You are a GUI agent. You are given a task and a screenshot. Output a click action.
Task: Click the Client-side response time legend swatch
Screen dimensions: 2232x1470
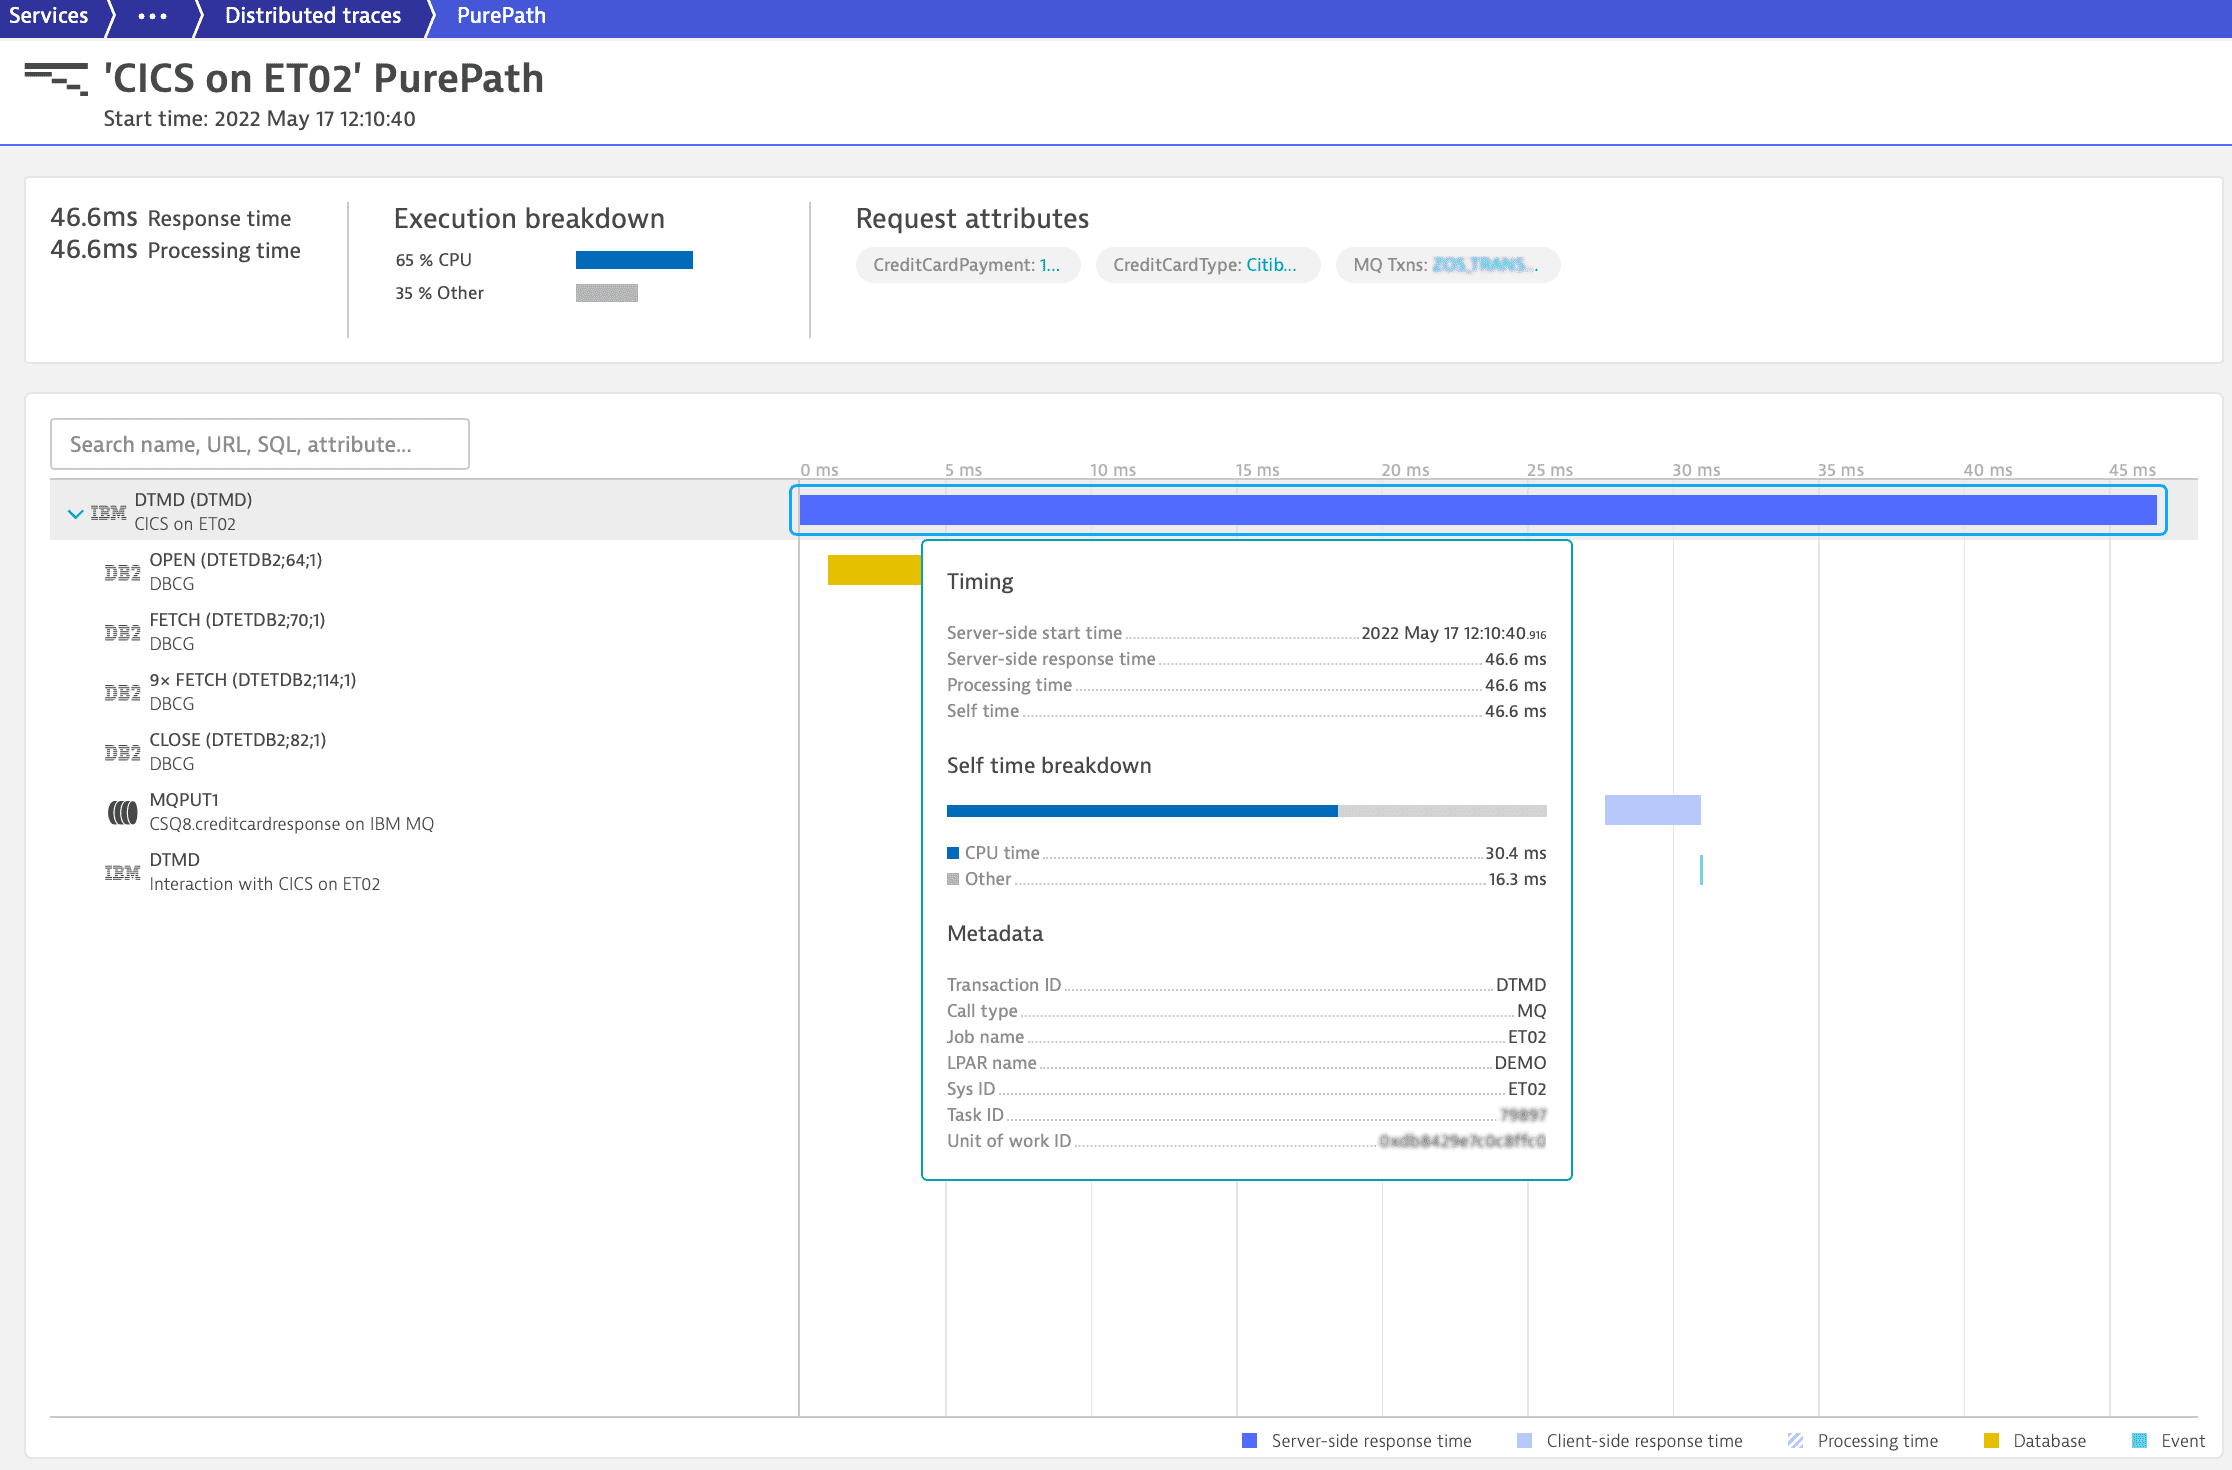[1524, 1441]
